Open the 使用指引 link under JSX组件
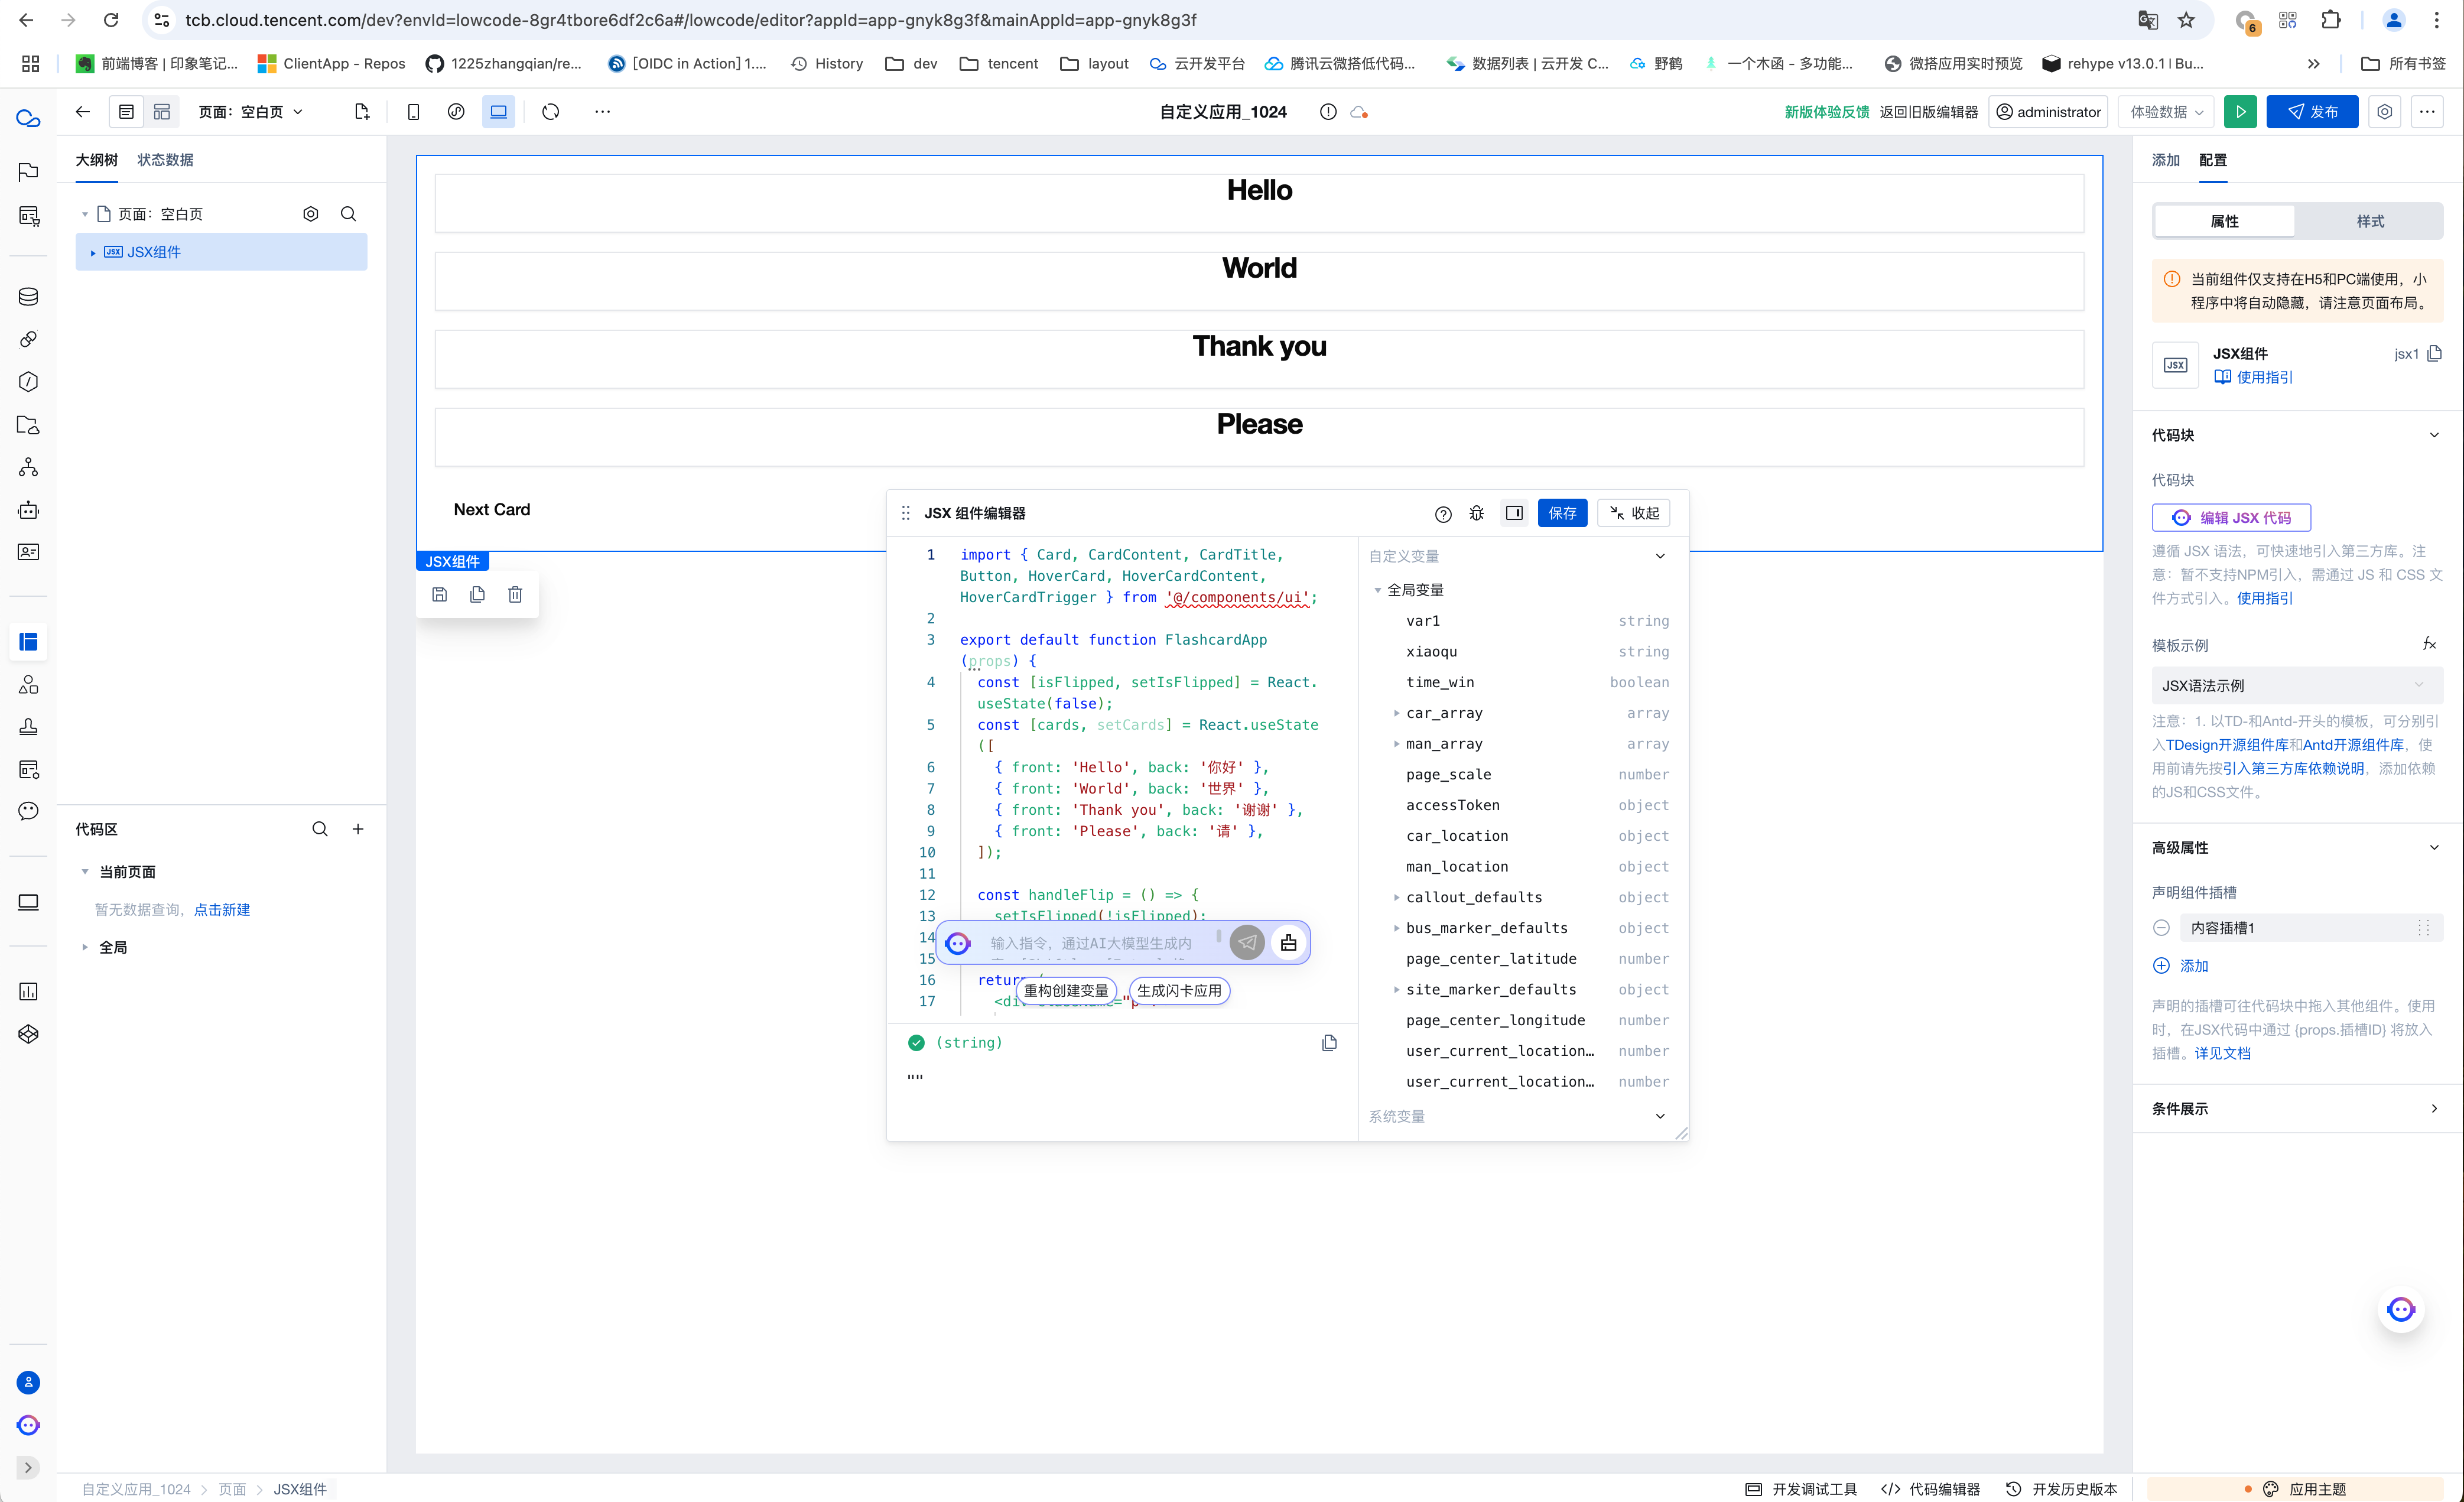Viewport: 2464px width, 1502px height. pos(2254,377)
